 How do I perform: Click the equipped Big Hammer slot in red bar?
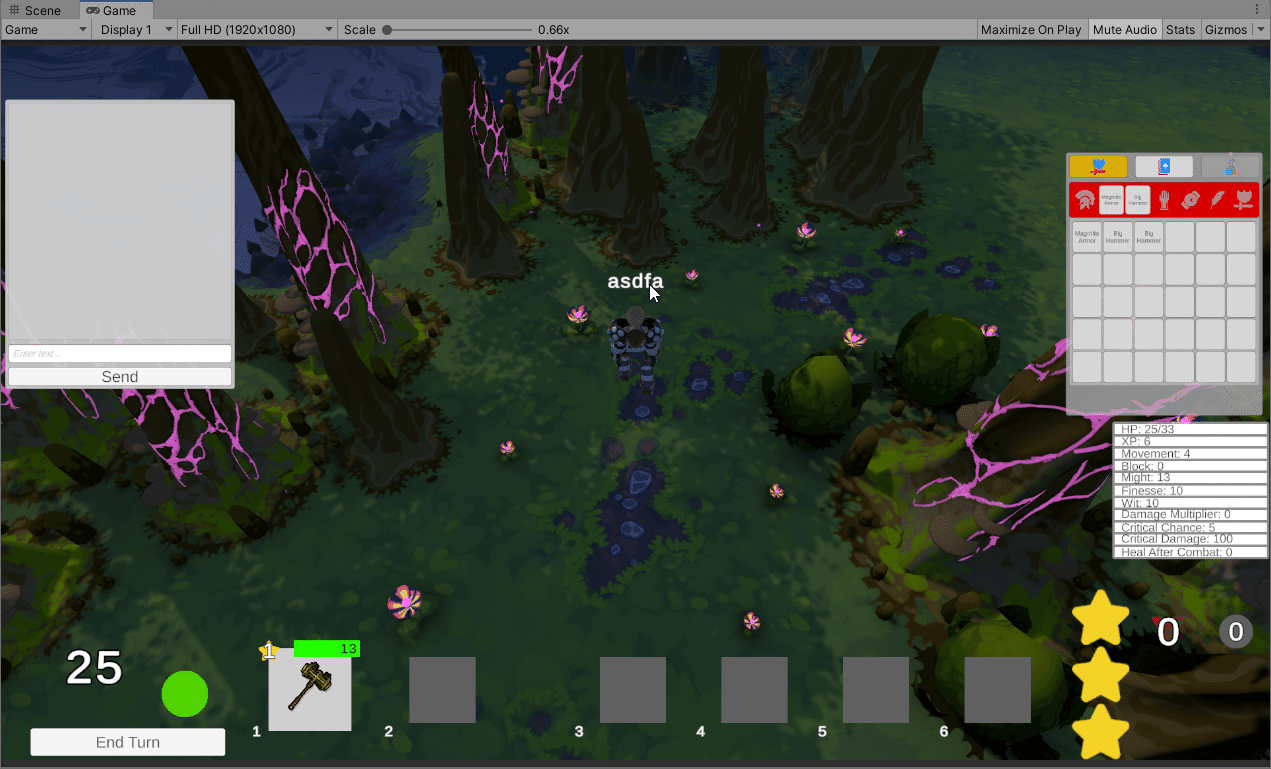click(x=1138, y=200)
